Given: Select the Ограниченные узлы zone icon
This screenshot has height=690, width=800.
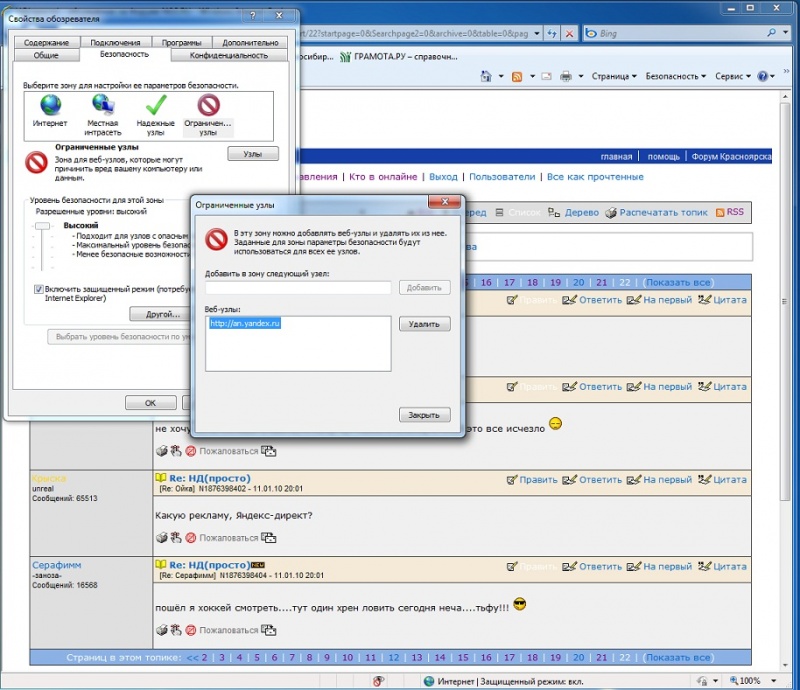Looking at the screenshot, I should click(208, 105).
